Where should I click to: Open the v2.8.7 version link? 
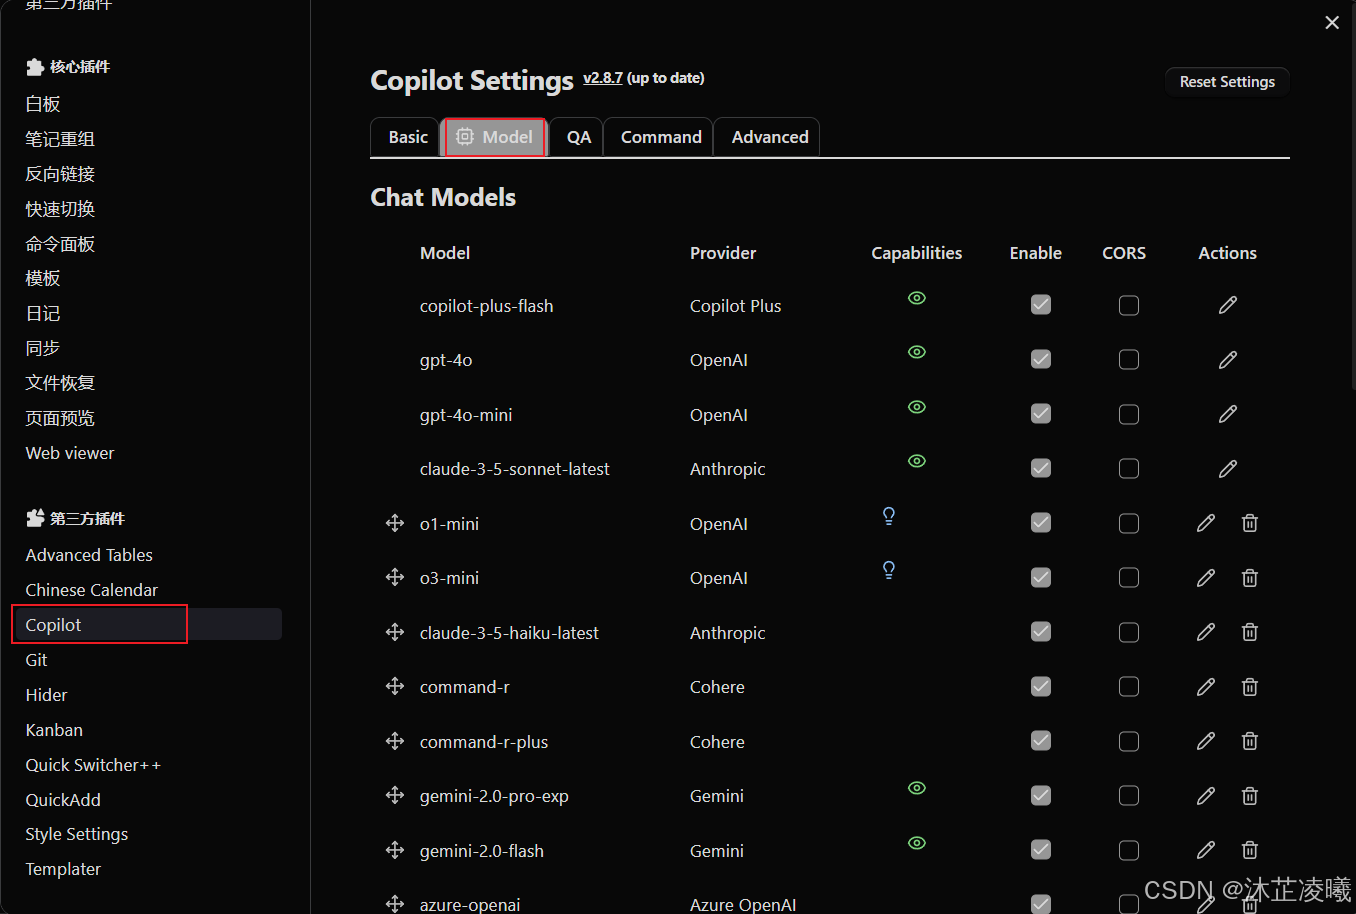(603, 78)
